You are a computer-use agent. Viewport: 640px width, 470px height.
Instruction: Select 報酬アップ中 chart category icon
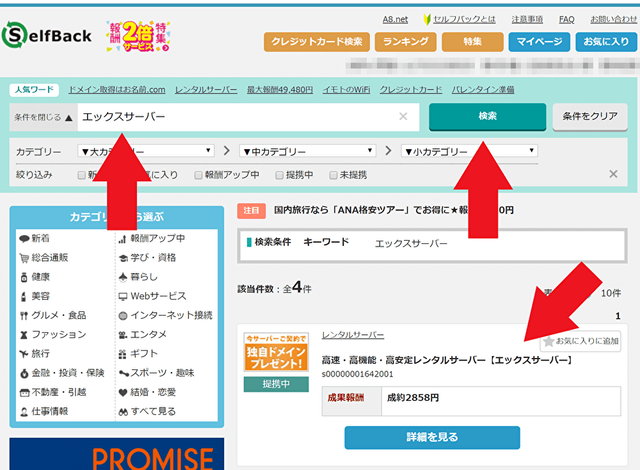[122, 239]
